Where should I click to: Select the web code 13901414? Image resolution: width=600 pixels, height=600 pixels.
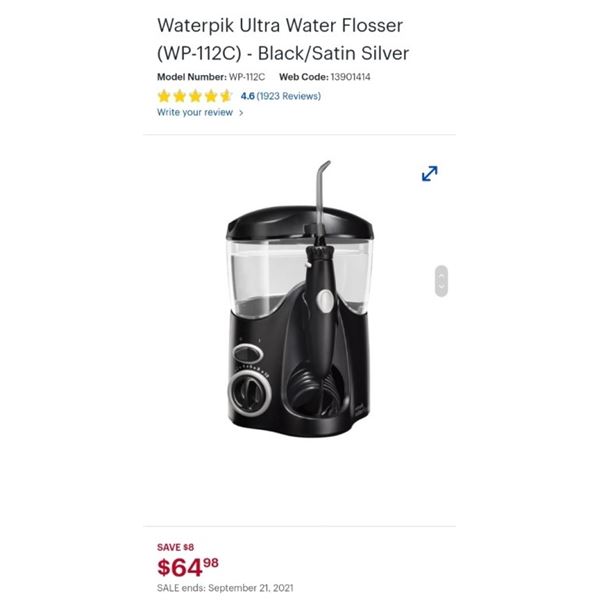pos(350,77)
